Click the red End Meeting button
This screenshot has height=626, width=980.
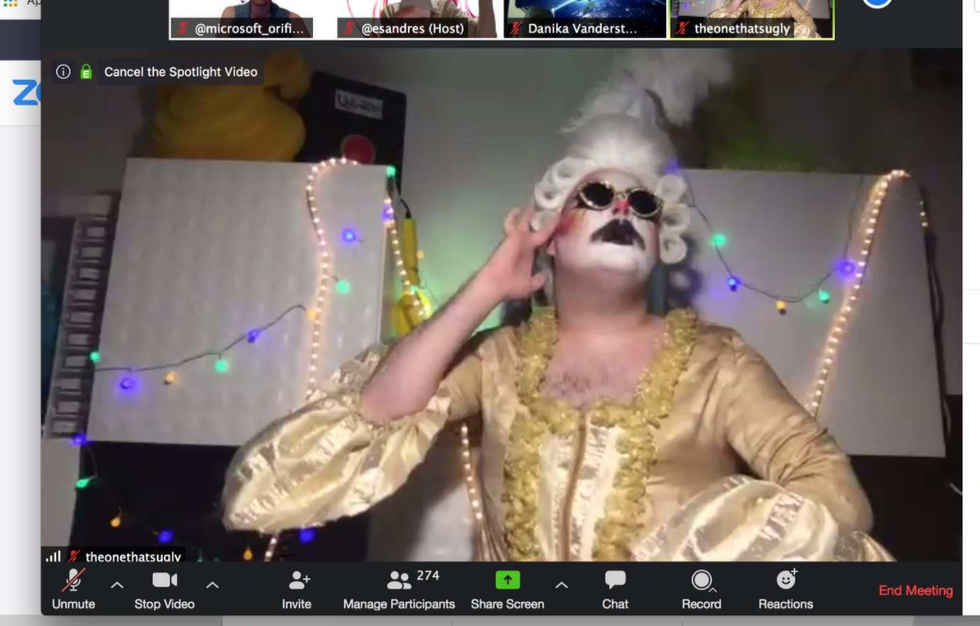pyautogui.click(x=915, y=590)
